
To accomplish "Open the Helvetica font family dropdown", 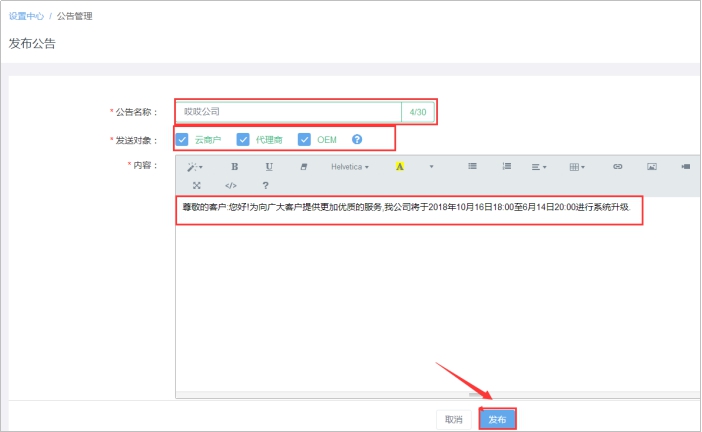I will point(350,167).
